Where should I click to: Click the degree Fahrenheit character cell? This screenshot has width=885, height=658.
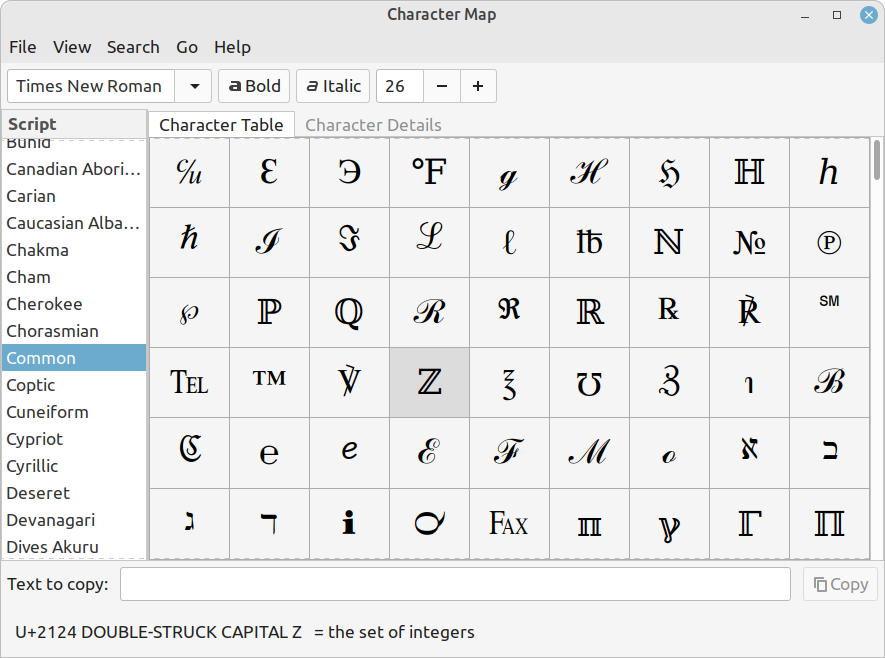[x=429, y=172]
